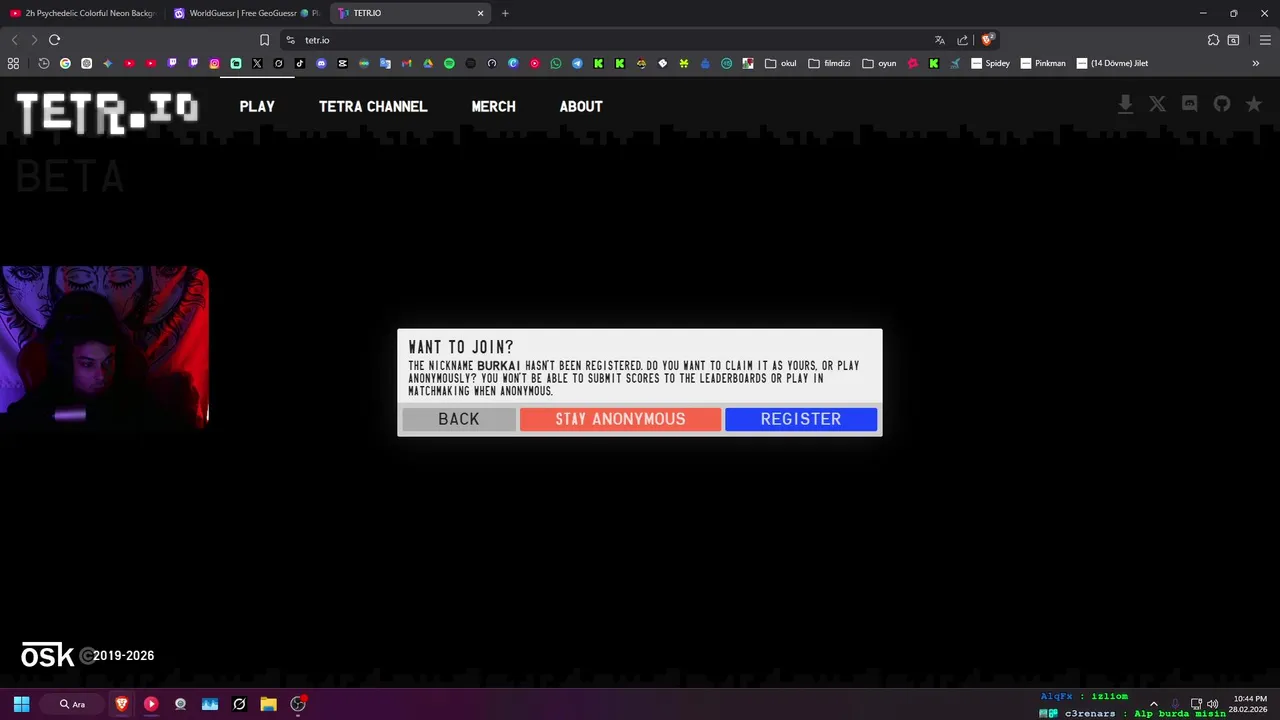Open the Discord icon in the site header
The width and height of the screenshot is (1280, 720).
coord(1189,104)
